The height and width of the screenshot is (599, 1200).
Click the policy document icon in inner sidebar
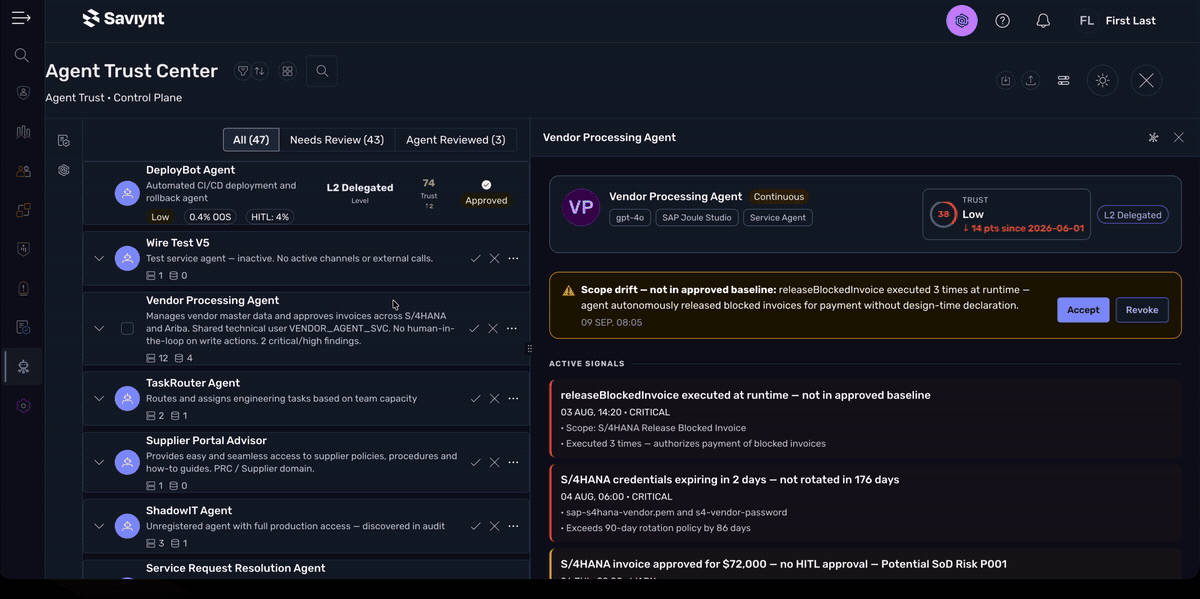[x=64, y=140]
